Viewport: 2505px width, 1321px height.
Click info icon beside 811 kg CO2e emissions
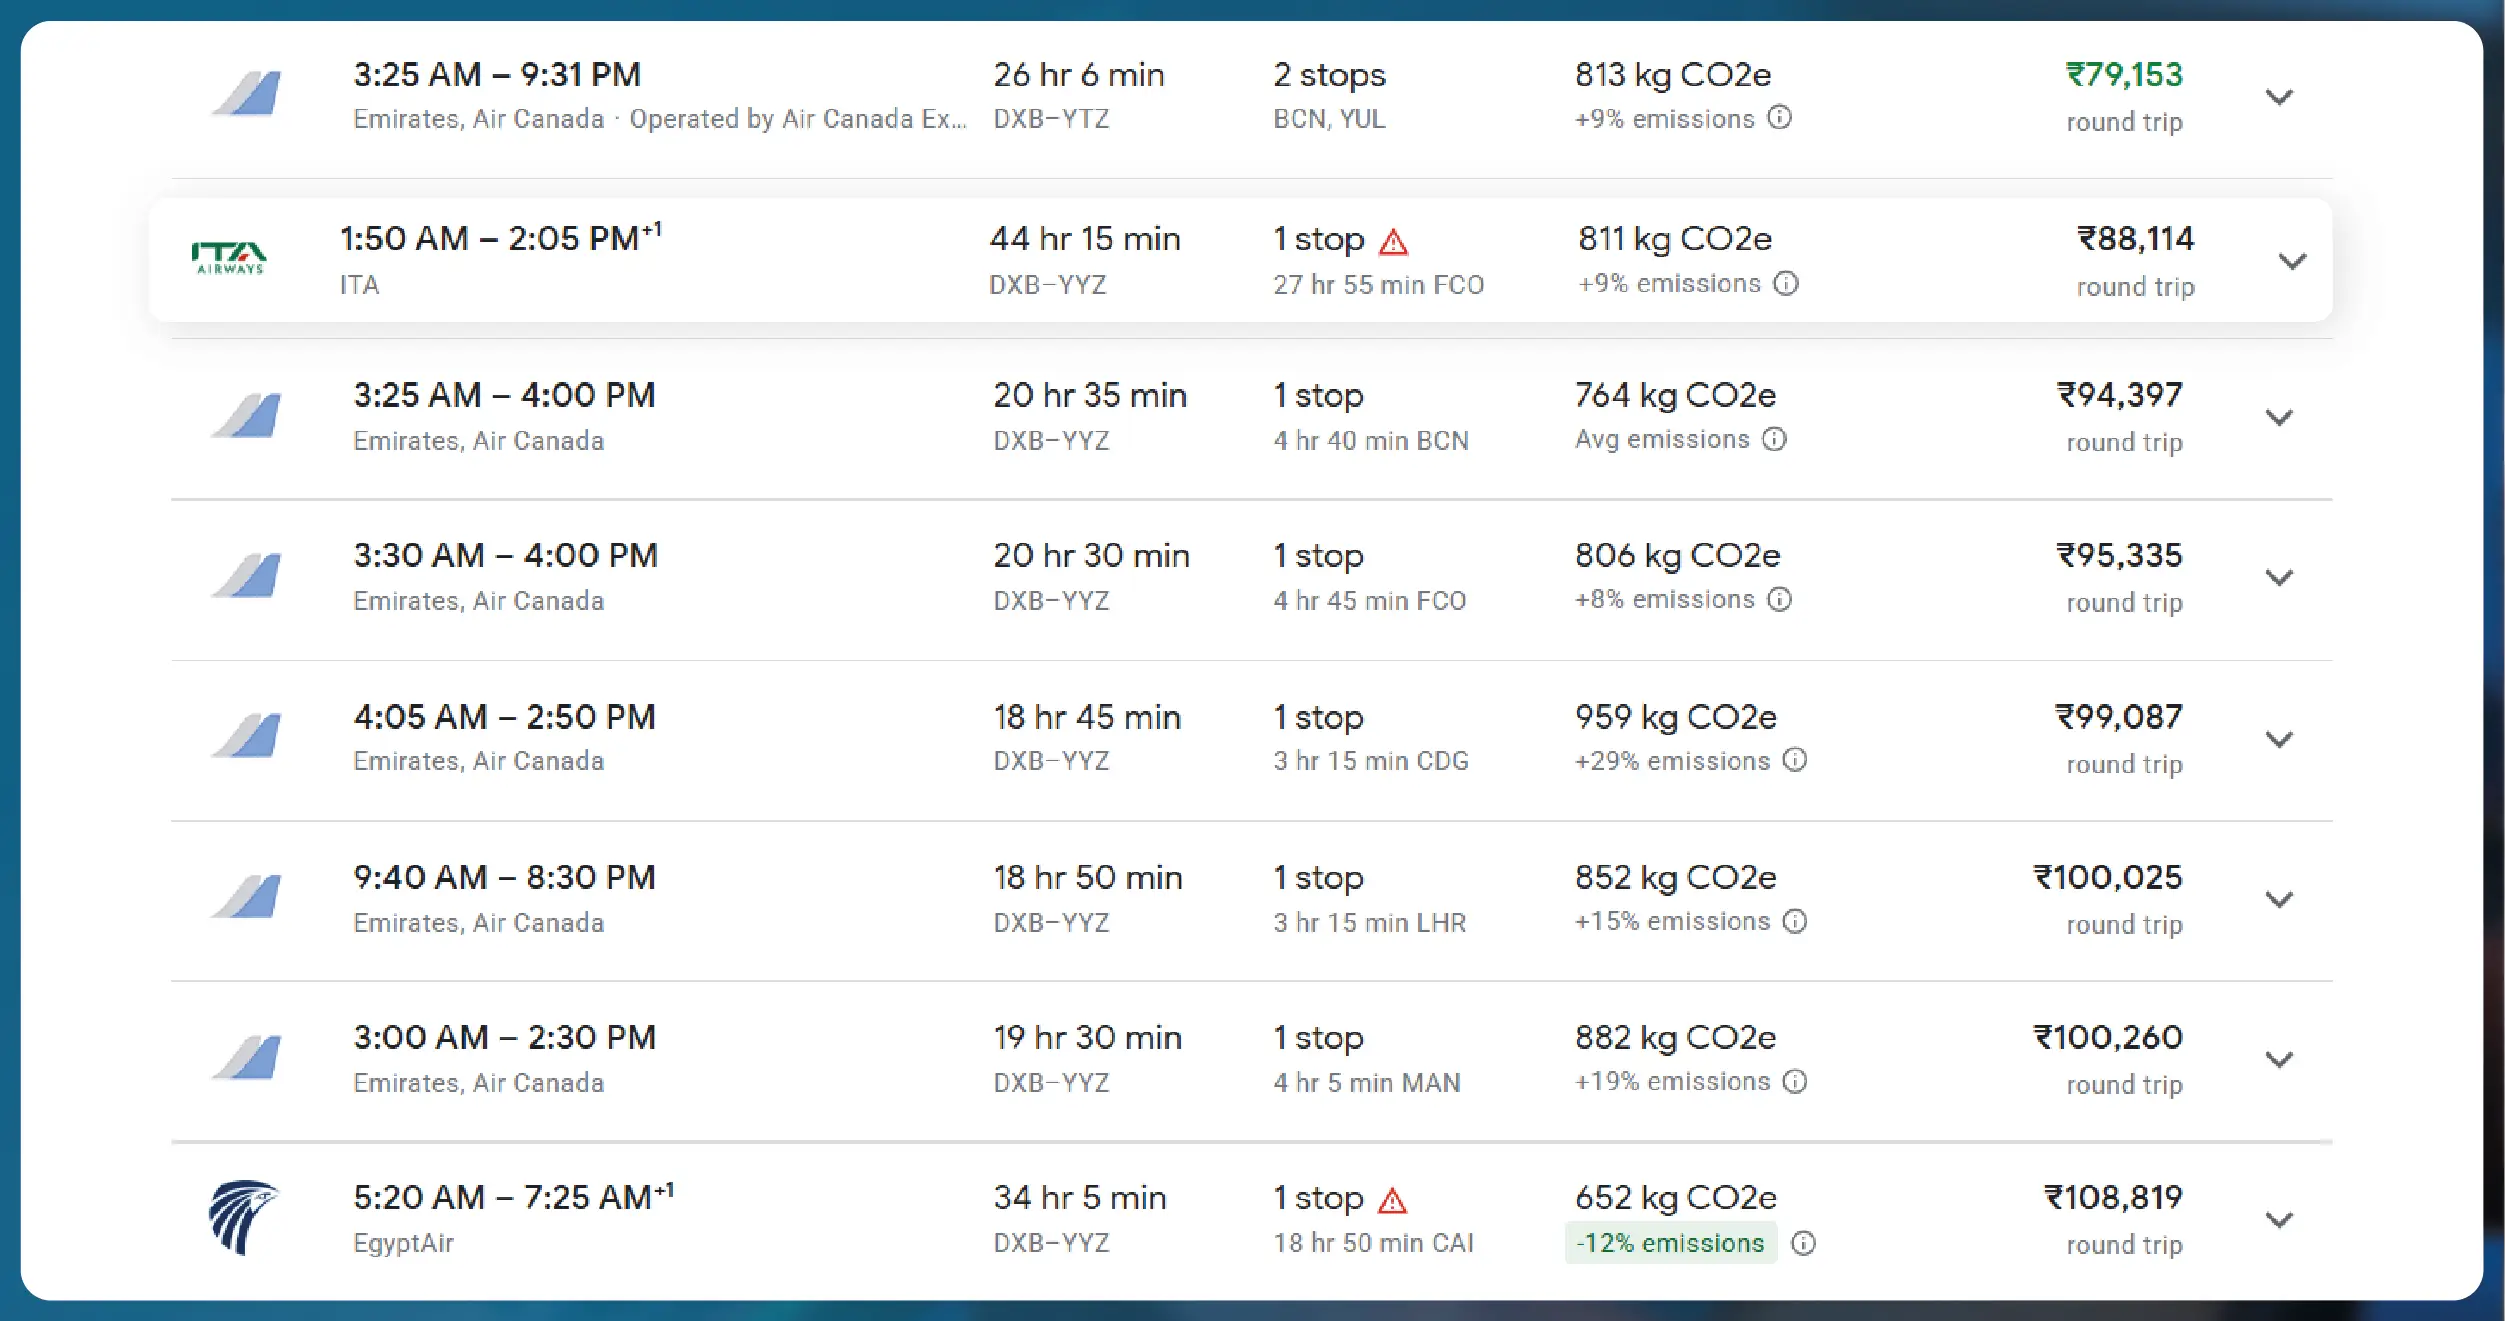(x=1786, y=284)
